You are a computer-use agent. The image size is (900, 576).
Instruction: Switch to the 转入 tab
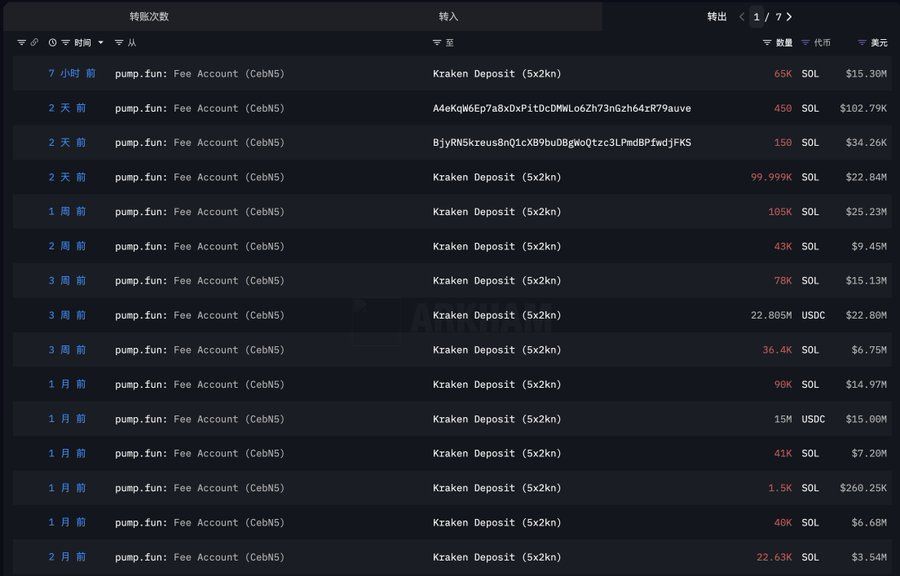[x=449, y=17]
